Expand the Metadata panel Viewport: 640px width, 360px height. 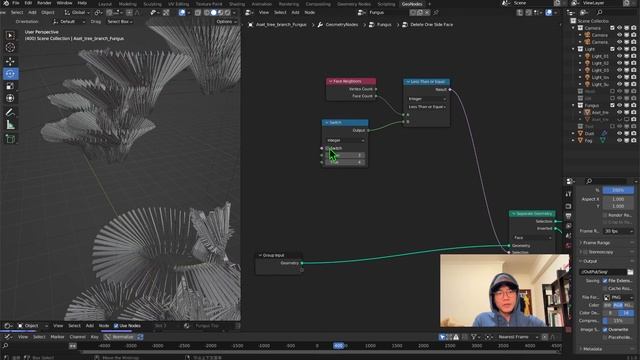click(592, 349)
